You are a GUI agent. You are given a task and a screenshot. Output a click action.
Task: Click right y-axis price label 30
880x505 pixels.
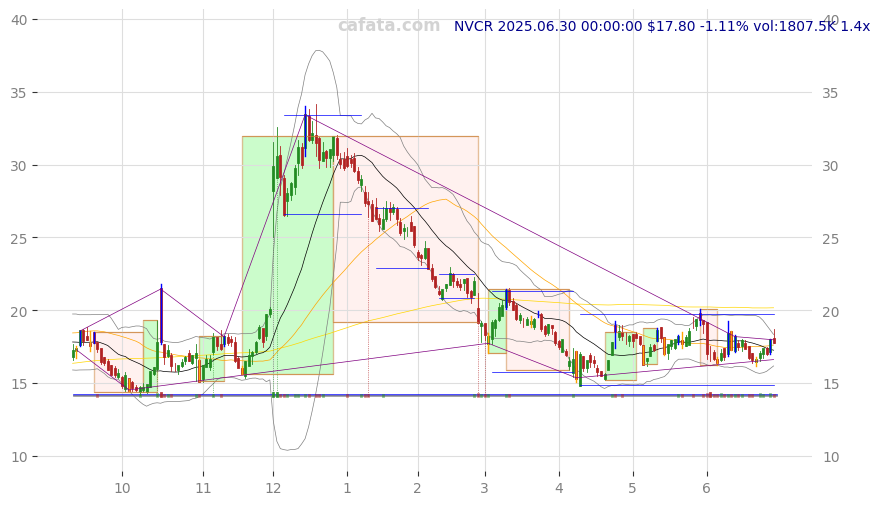click(831, 166)
